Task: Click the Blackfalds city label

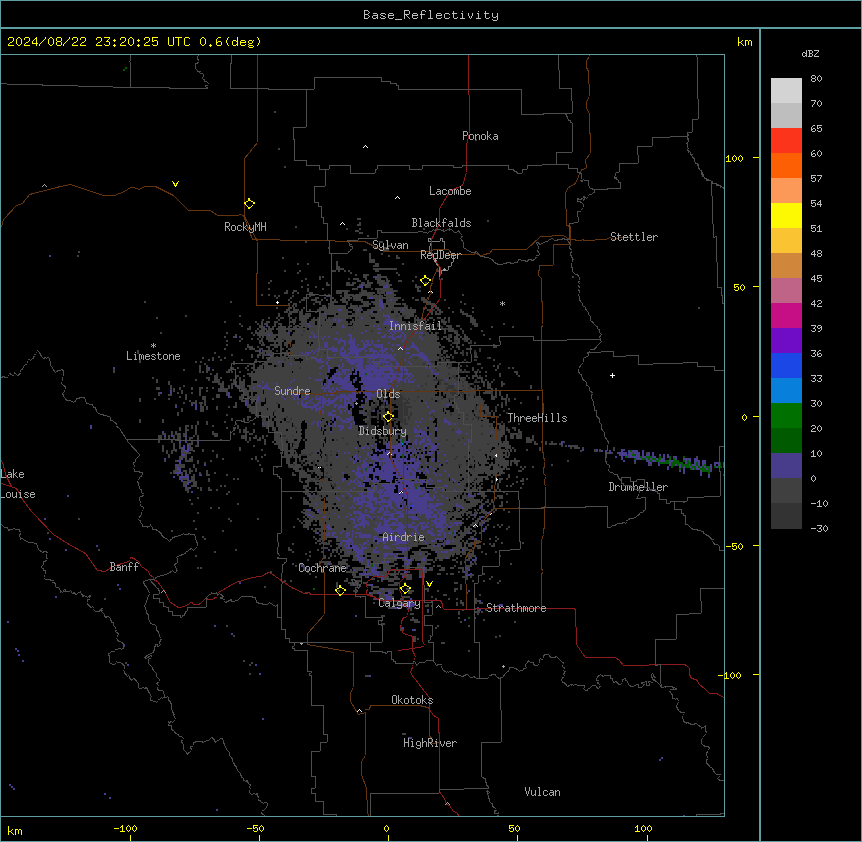Action: [x=441, y=223]
